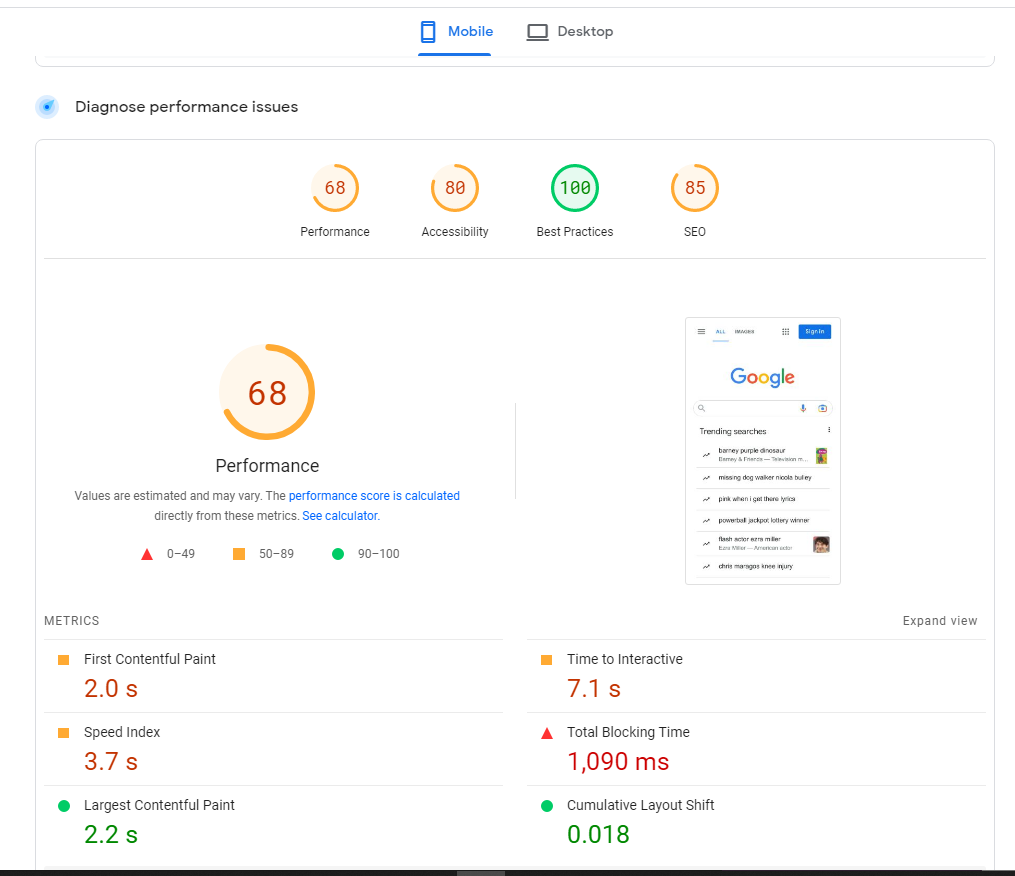The height and width of the screenshot is (876, 1015).
Task: Select the Performance 68 score gauge at top
Action: point(335,188)
